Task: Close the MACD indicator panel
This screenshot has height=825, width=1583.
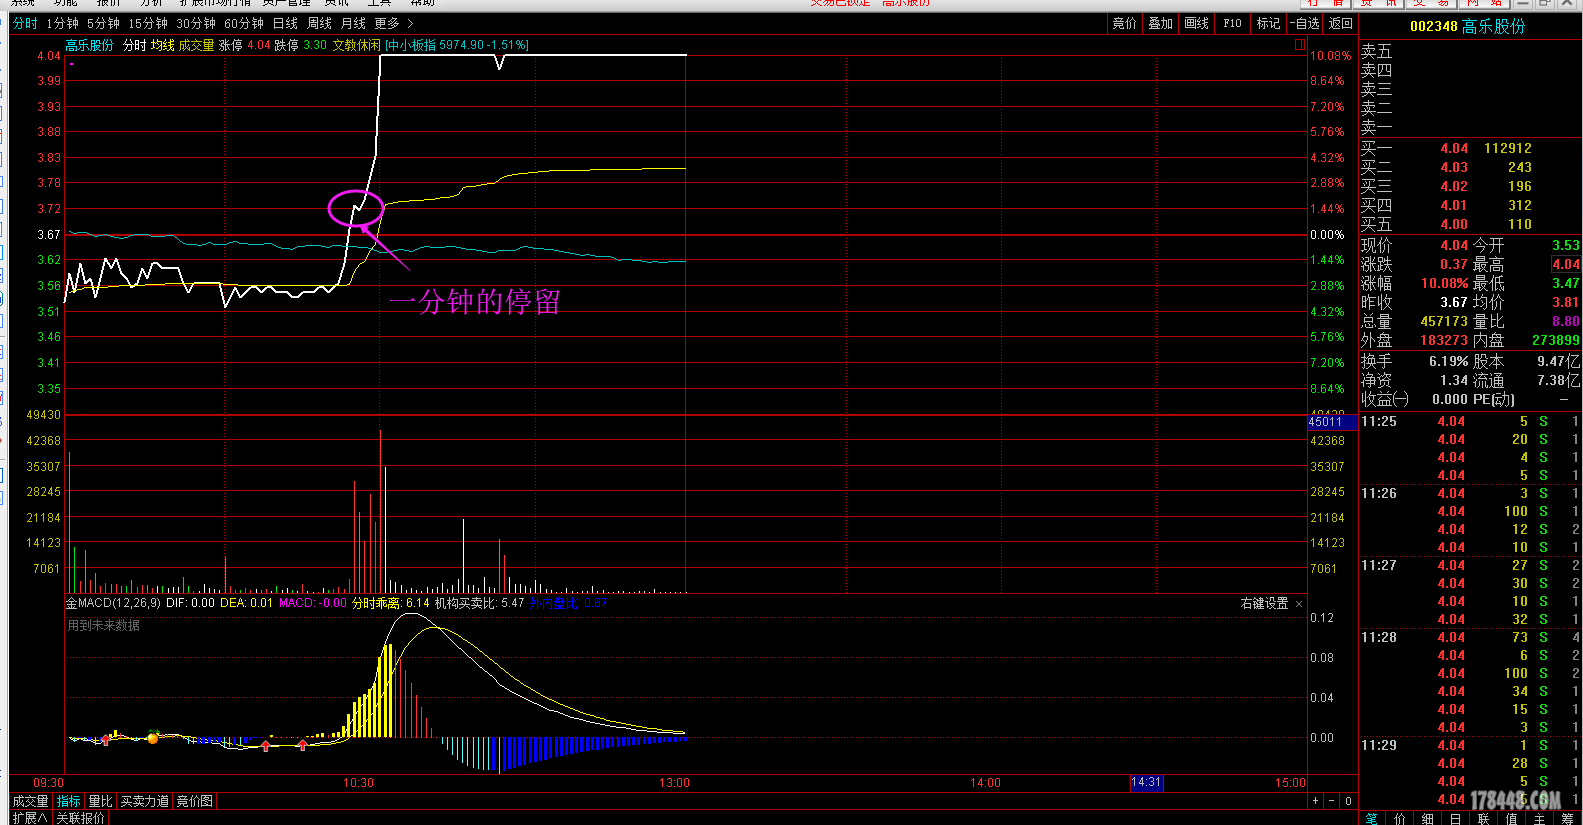Action: click(x=1299, y=604)
